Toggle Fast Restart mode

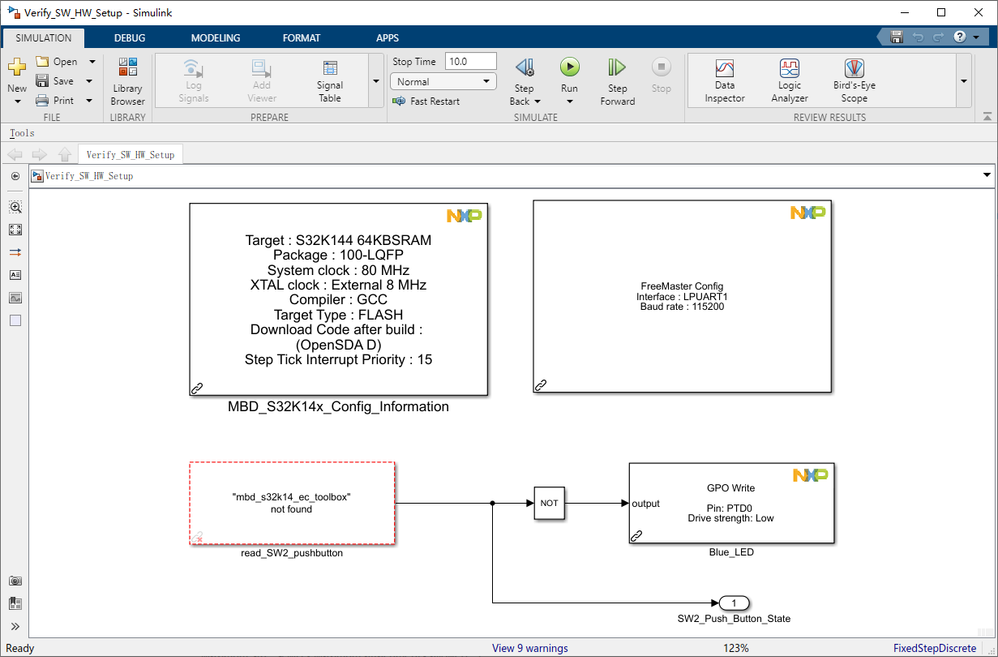pos(426,101)
